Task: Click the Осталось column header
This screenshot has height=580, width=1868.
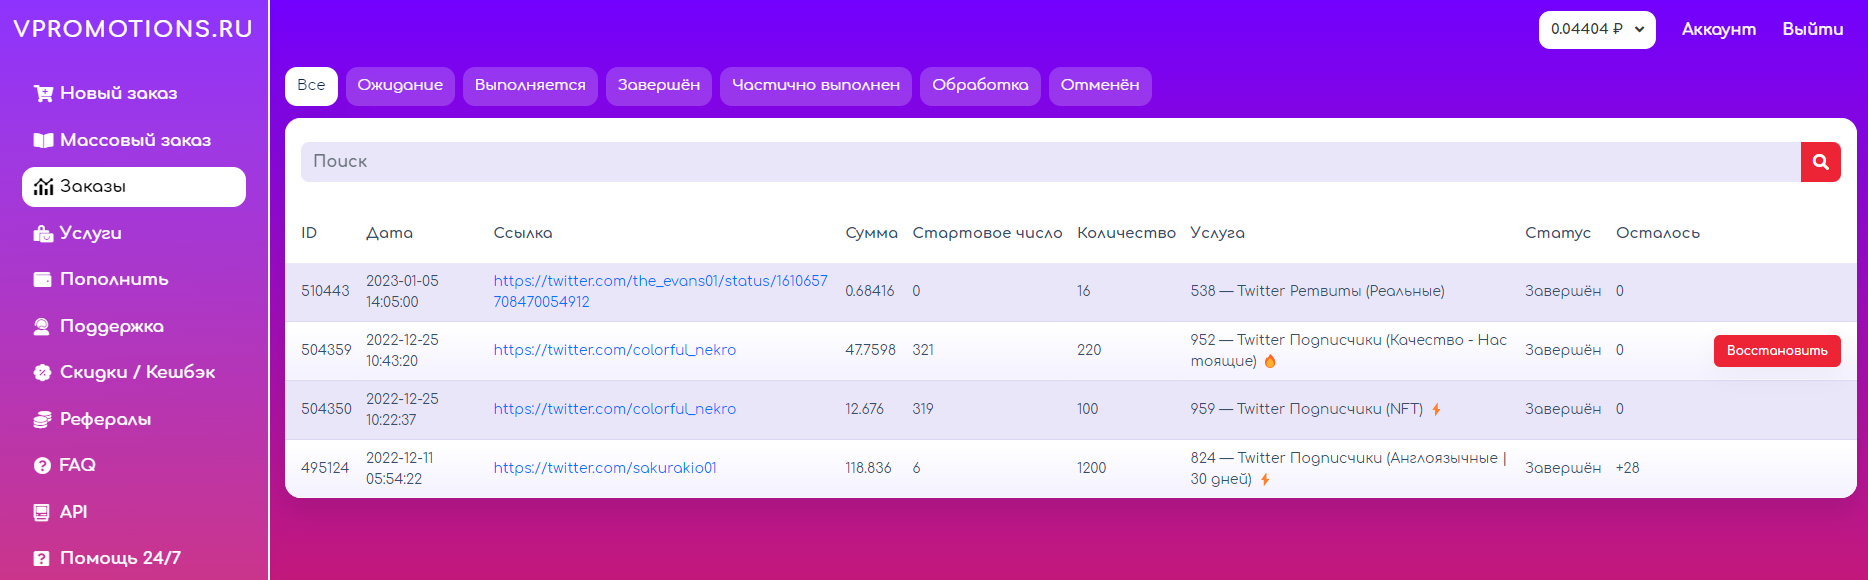Action: pyautogui.click(x=1658, y=233)
